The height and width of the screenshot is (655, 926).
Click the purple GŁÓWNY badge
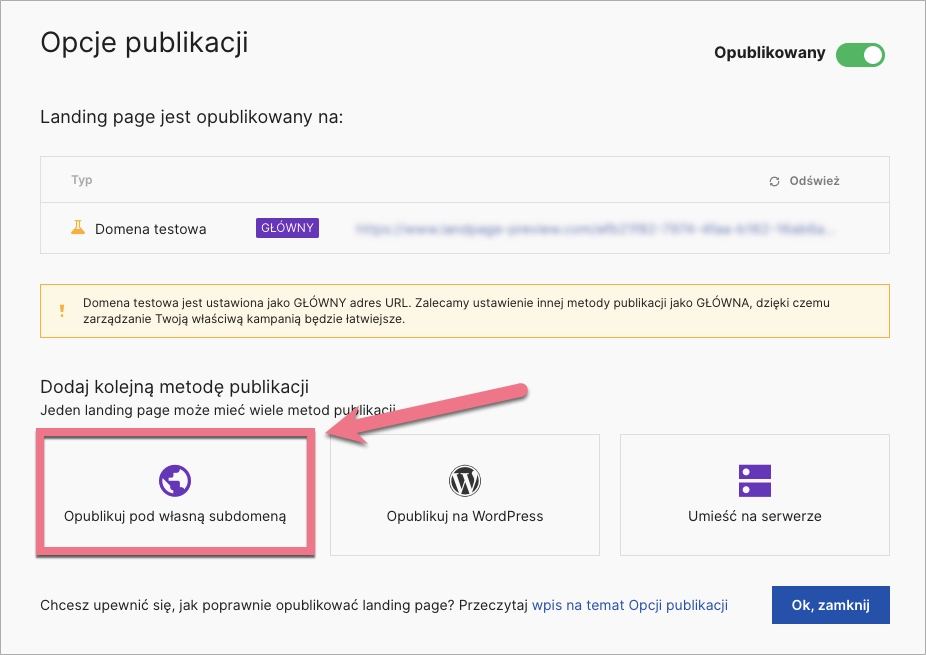(287, 228)
